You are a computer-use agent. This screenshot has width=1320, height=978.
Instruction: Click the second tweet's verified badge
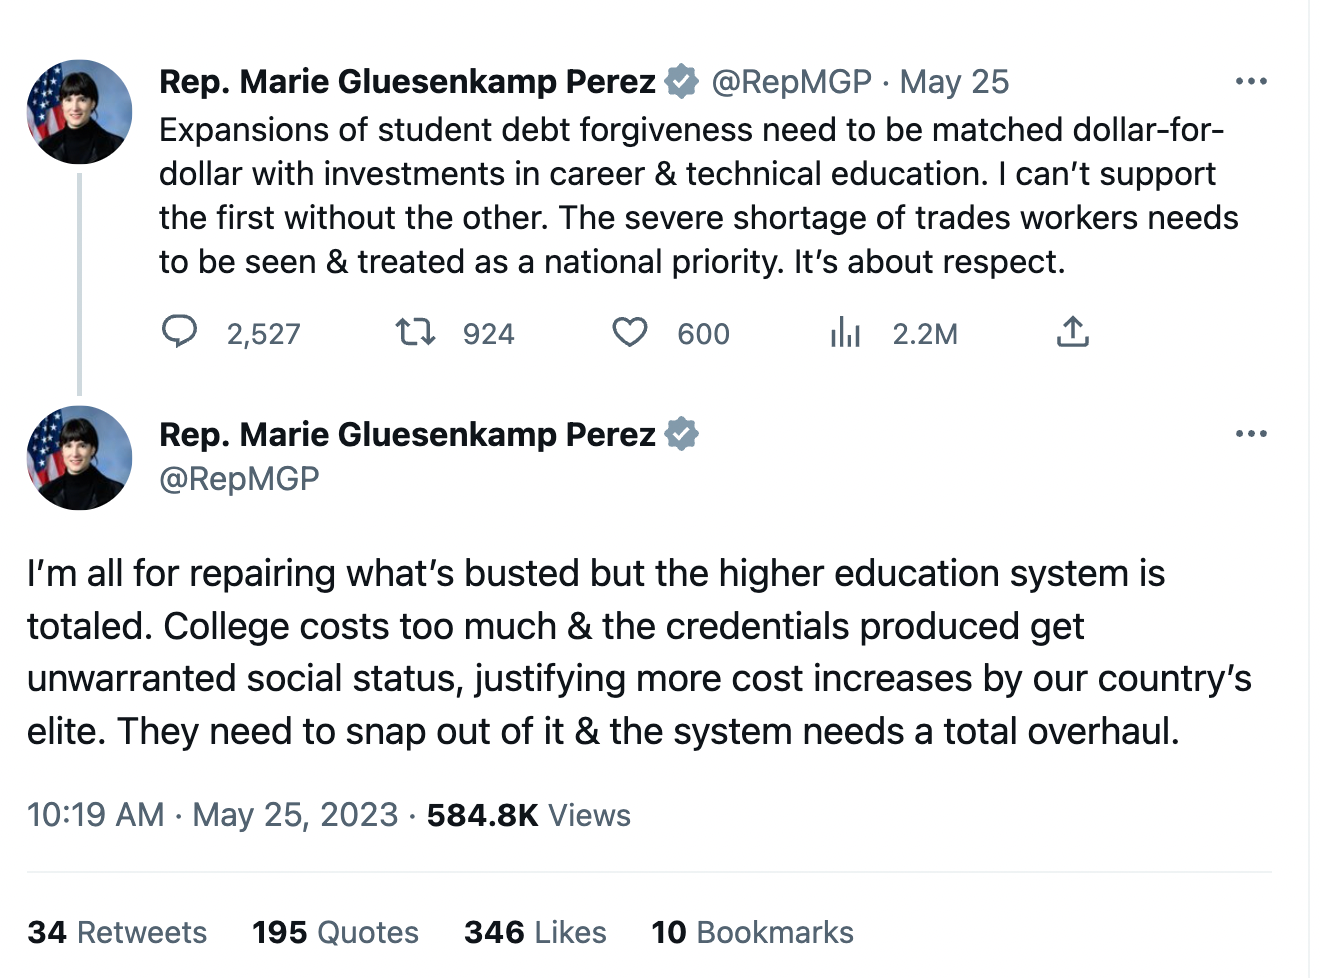click(x=682, y=434)
